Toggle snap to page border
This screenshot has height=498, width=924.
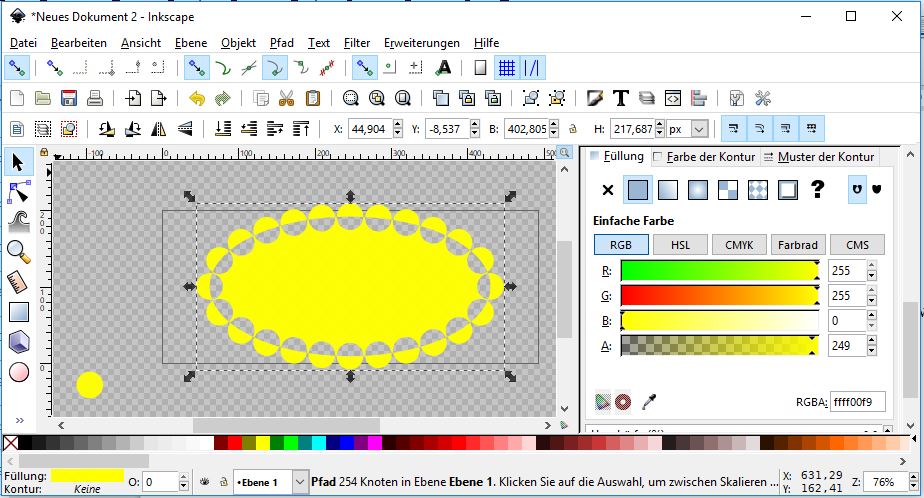point(480,68)
